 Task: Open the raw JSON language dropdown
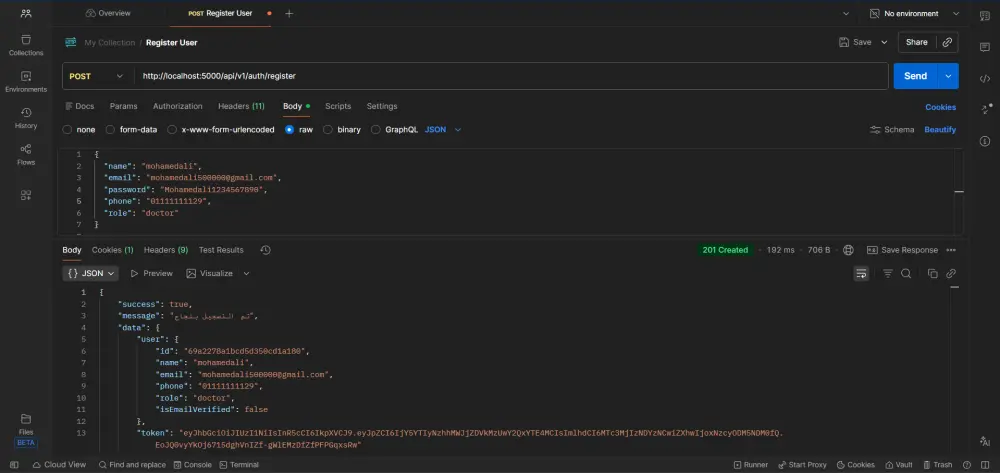[x=443, y=129]
